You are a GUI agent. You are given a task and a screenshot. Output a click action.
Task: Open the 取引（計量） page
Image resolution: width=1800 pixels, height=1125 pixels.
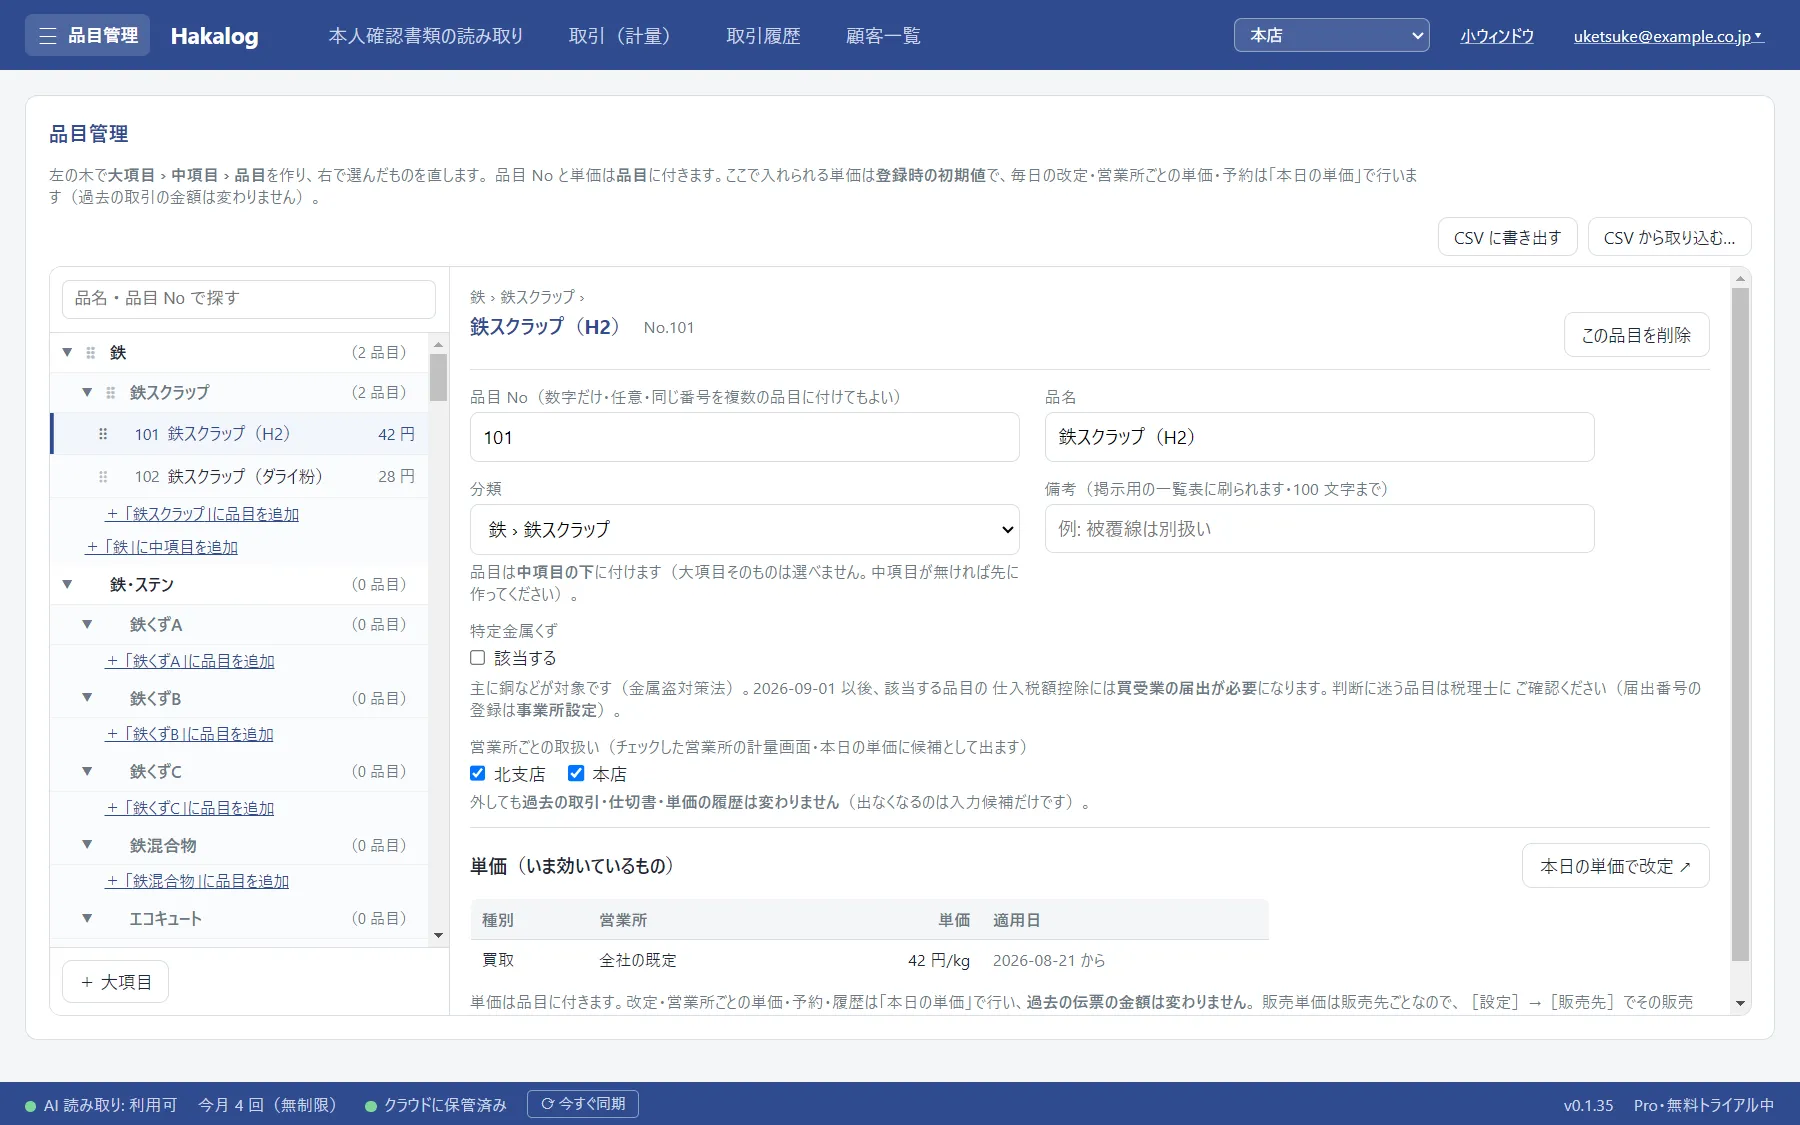click(625, 36)
